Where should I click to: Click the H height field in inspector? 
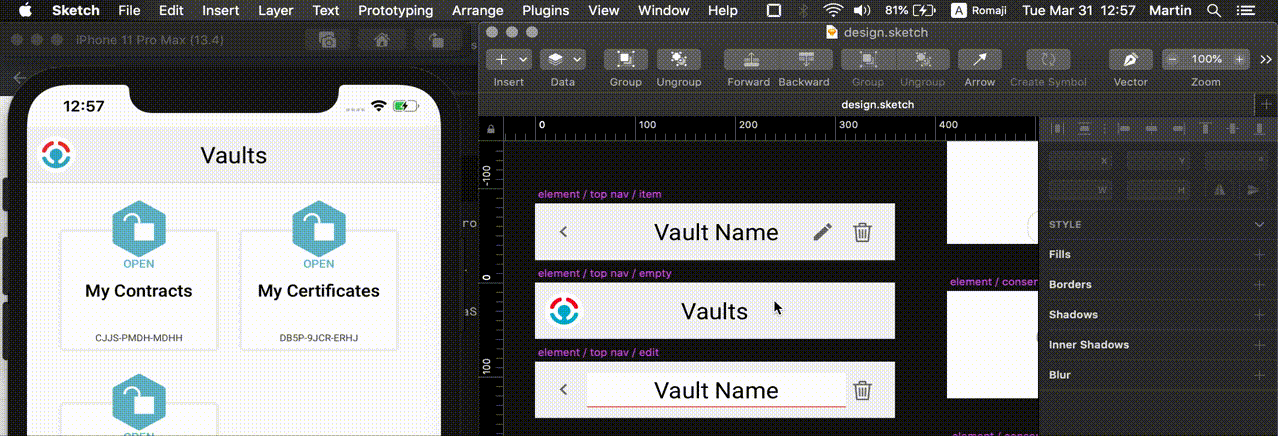click(1160, 189)
